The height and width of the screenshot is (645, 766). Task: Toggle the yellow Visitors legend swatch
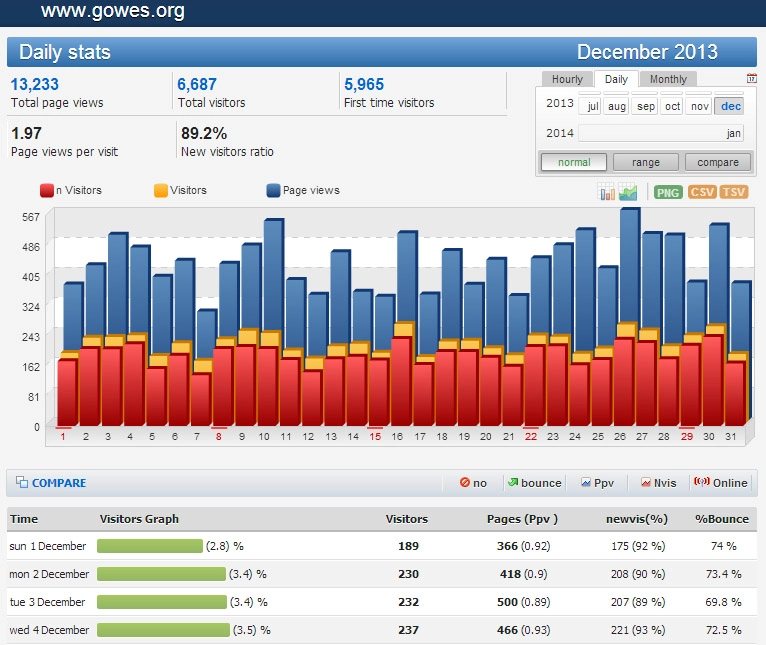coord(160,190)
